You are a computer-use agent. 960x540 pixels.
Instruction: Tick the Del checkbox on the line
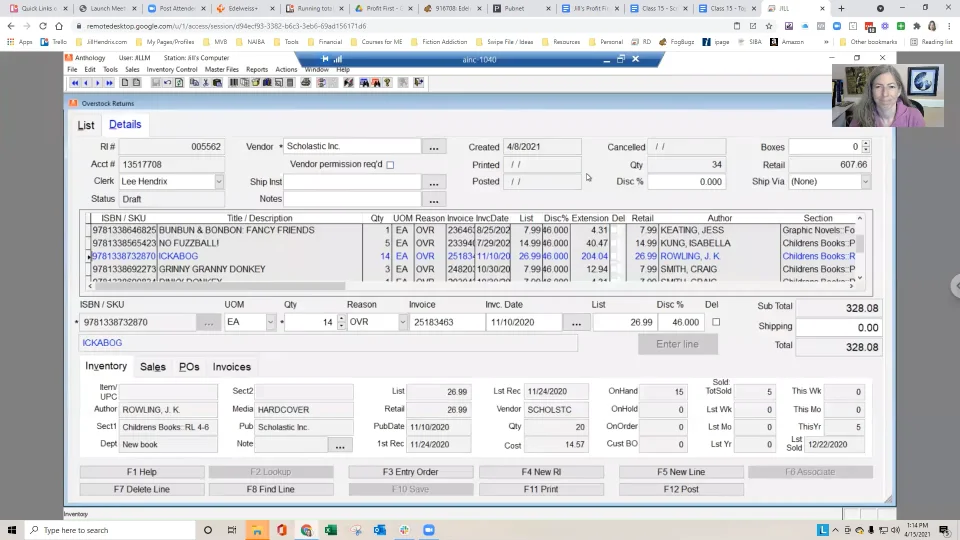[715, 322]
